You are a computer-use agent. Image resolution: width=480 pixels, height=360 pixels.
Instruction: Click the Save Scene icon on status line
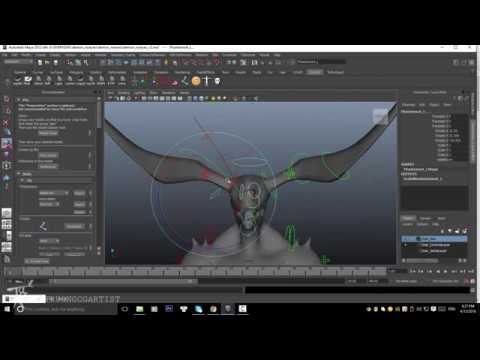tap(55, 62)
